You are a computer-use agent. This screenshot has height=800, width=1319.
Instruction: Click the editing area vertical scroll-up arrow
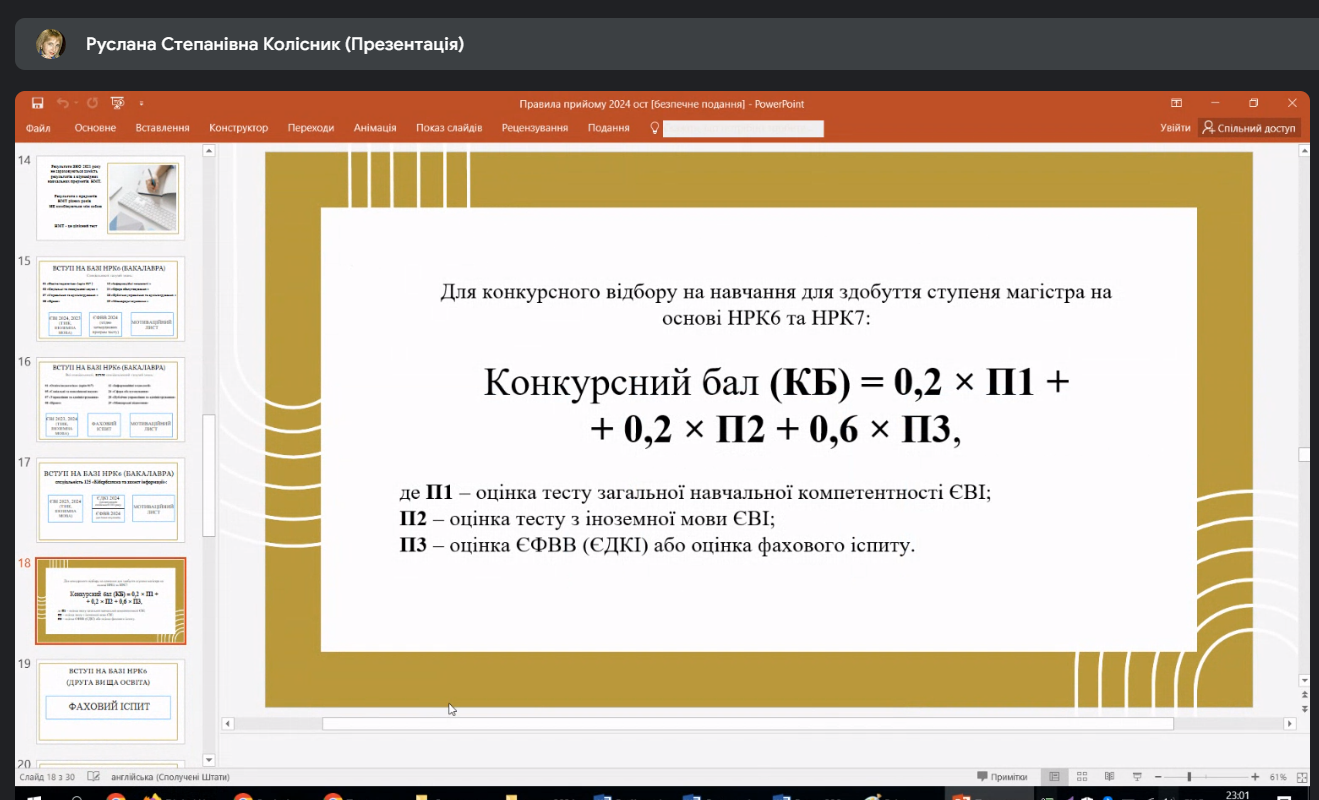tap(1304, 151)
